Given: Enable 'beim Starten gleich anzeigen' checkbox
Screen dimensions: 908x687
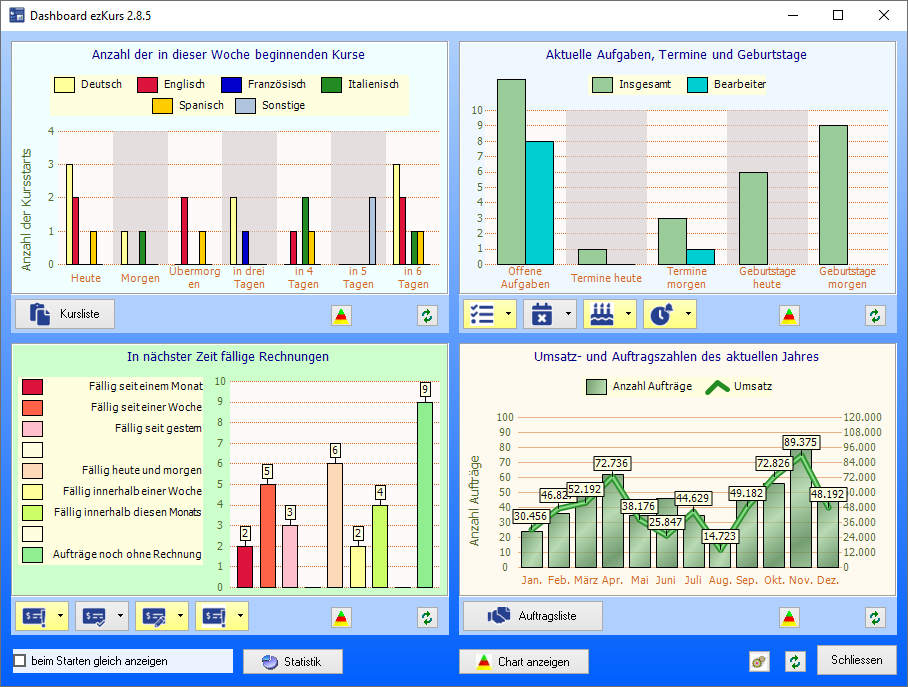Looking at the screenshot, I should pyautogui.click(x=20, y=662).
